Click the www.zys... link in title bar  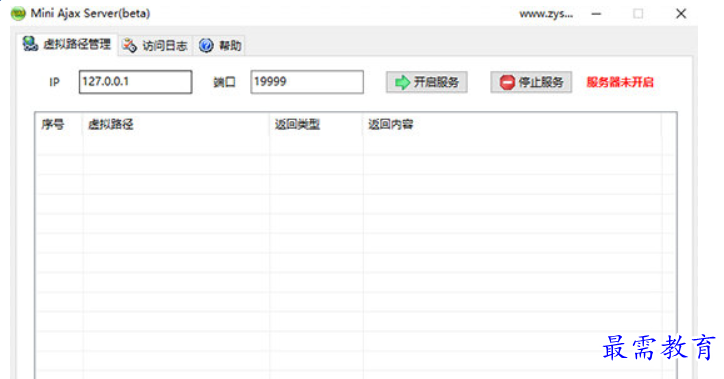pyautogui.click(x=546, y=14)
